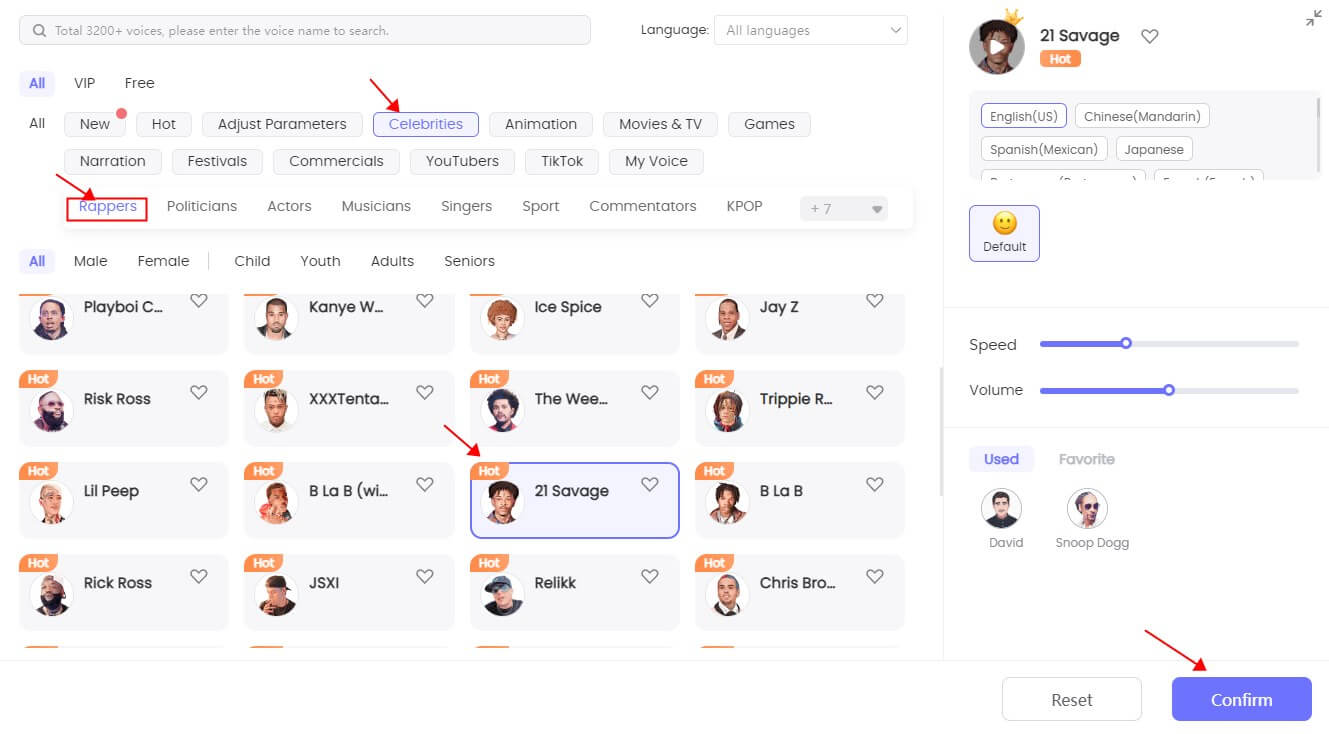The width and height of the screenshot is (1329, 734).
Task: Select the TikTok category
Action: [562, 161]
